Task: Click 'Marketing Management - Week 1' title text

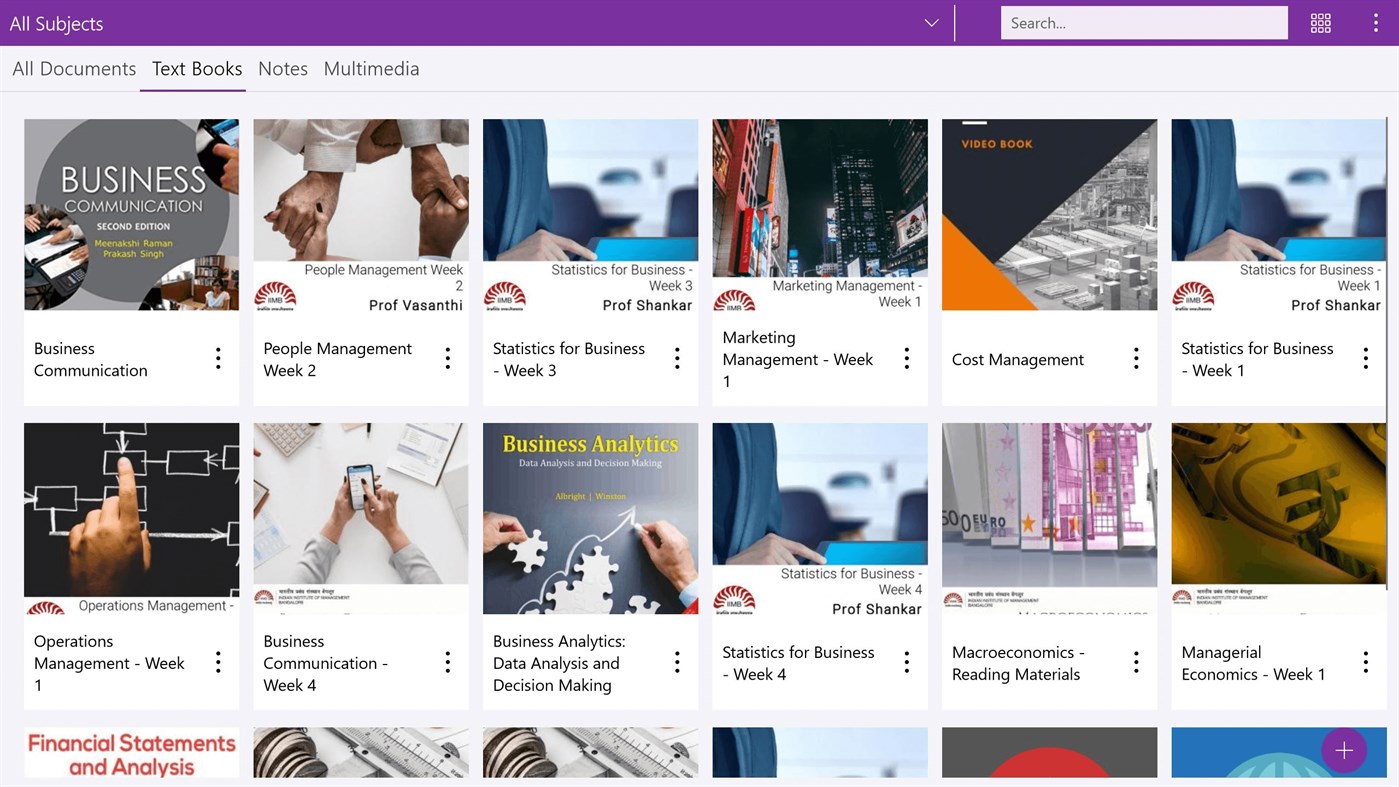Action: tap(798, 359)
